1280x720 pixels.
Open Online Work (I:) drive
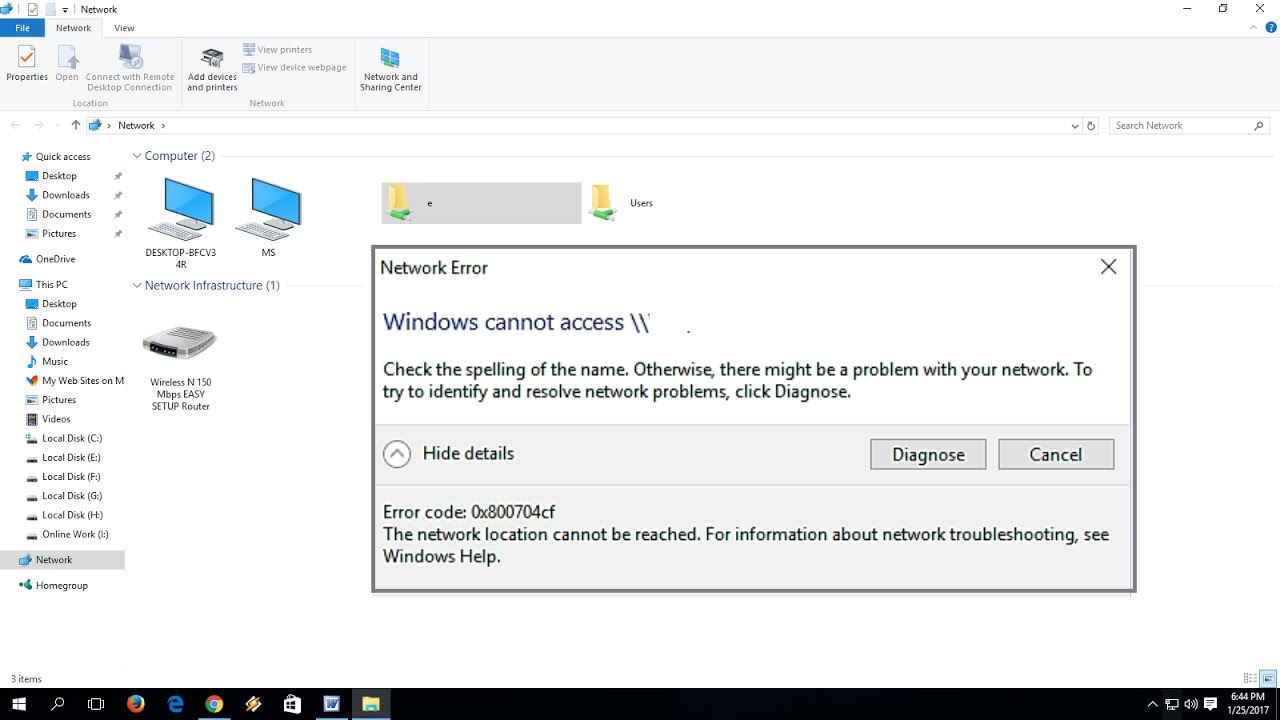pos(75,534)
